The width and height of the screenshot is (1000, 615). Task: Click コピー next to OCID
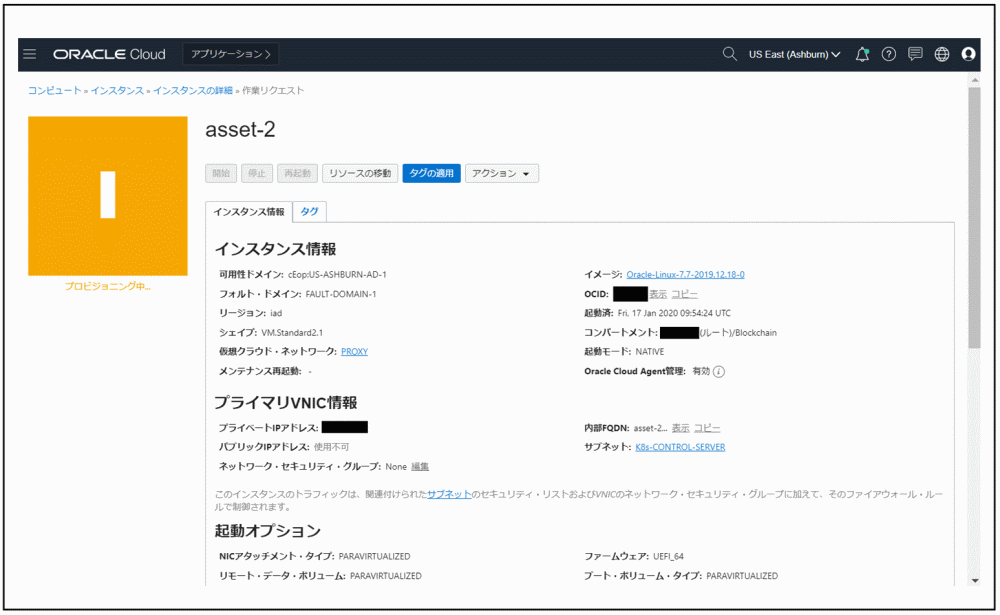point(684,294)
